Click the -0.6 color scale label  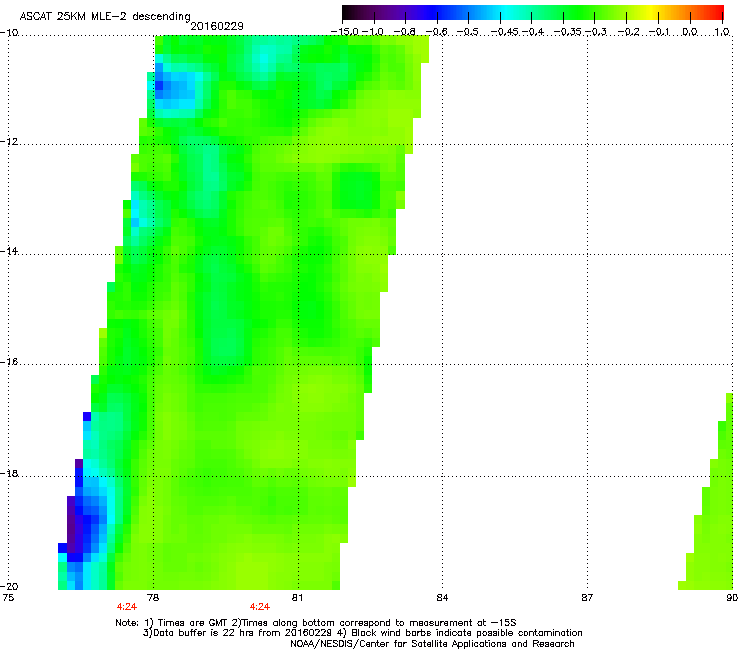coord(436,32)
